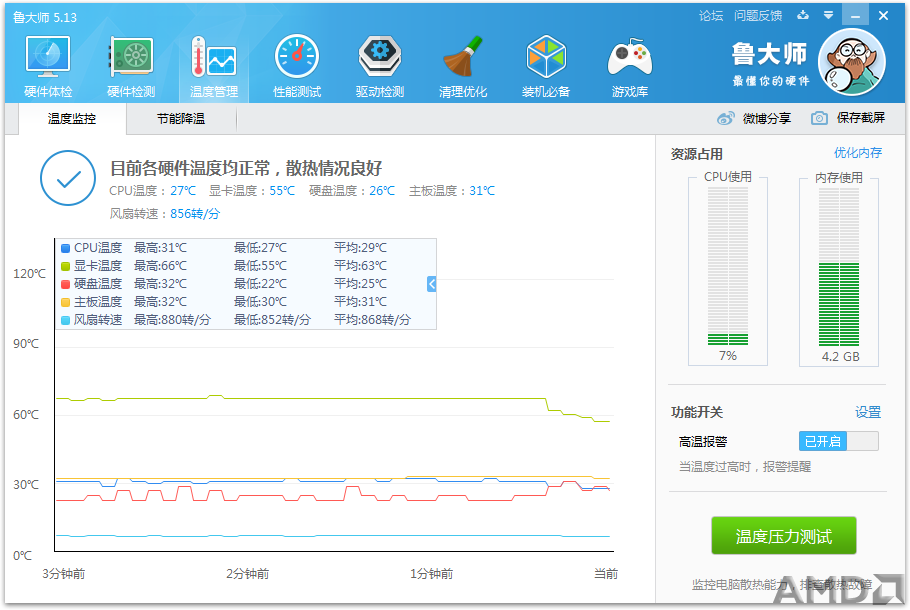The image size is (910, 610).
Task: Collapse the temperature legend panel arrow
Action: point(431,284)
